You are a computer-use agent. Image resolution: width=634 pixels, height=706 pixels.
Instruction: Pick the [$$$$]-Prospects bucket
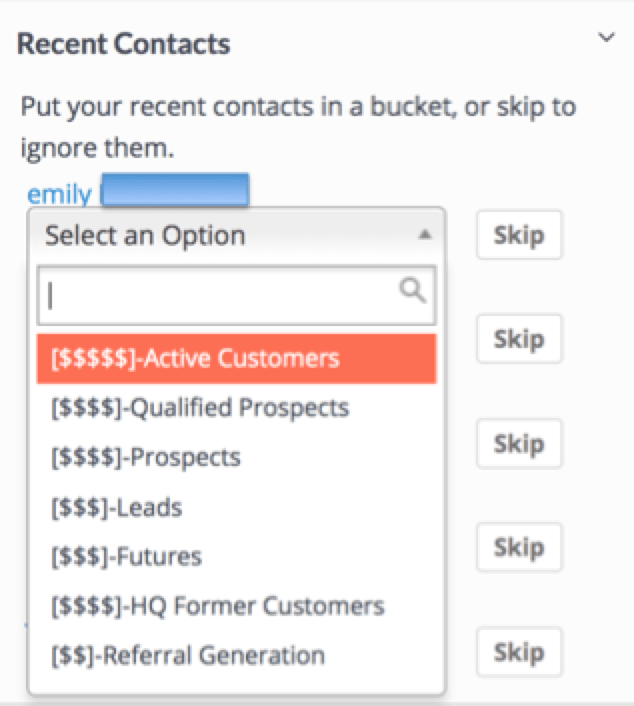pos(236,457)
